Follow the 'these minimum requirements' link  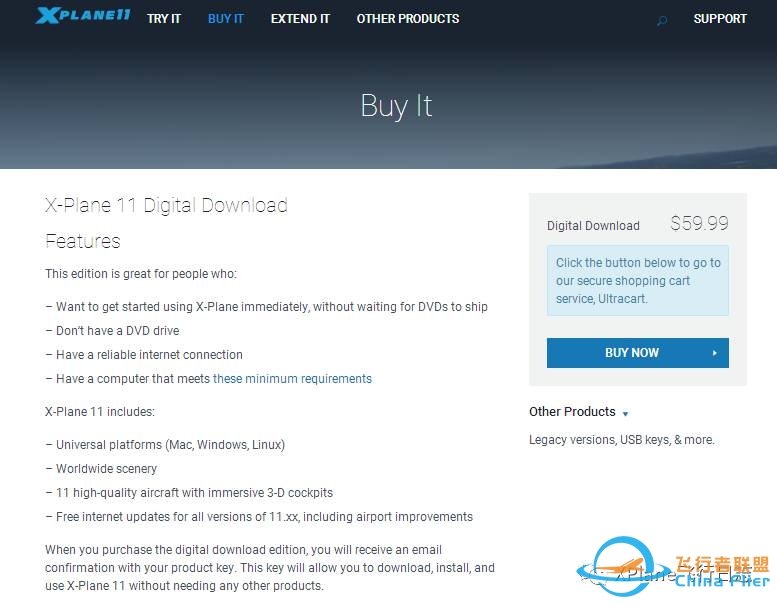tap(292, 379)
